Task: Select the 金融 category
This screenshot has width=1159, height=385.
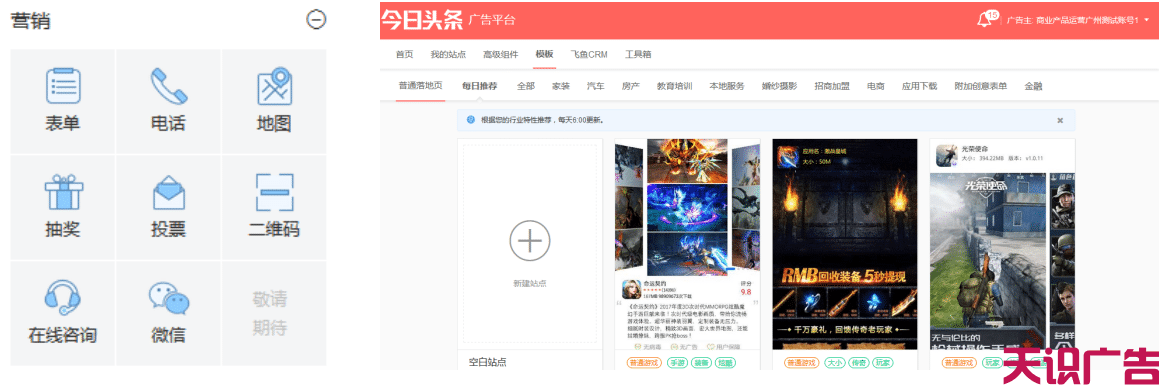Action: [1033, 86]
